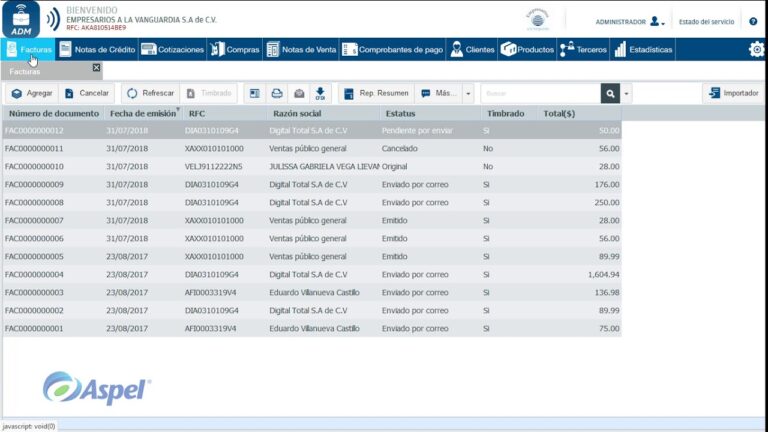
Task: Click the Agregar button
Action: tap(32, 93)
